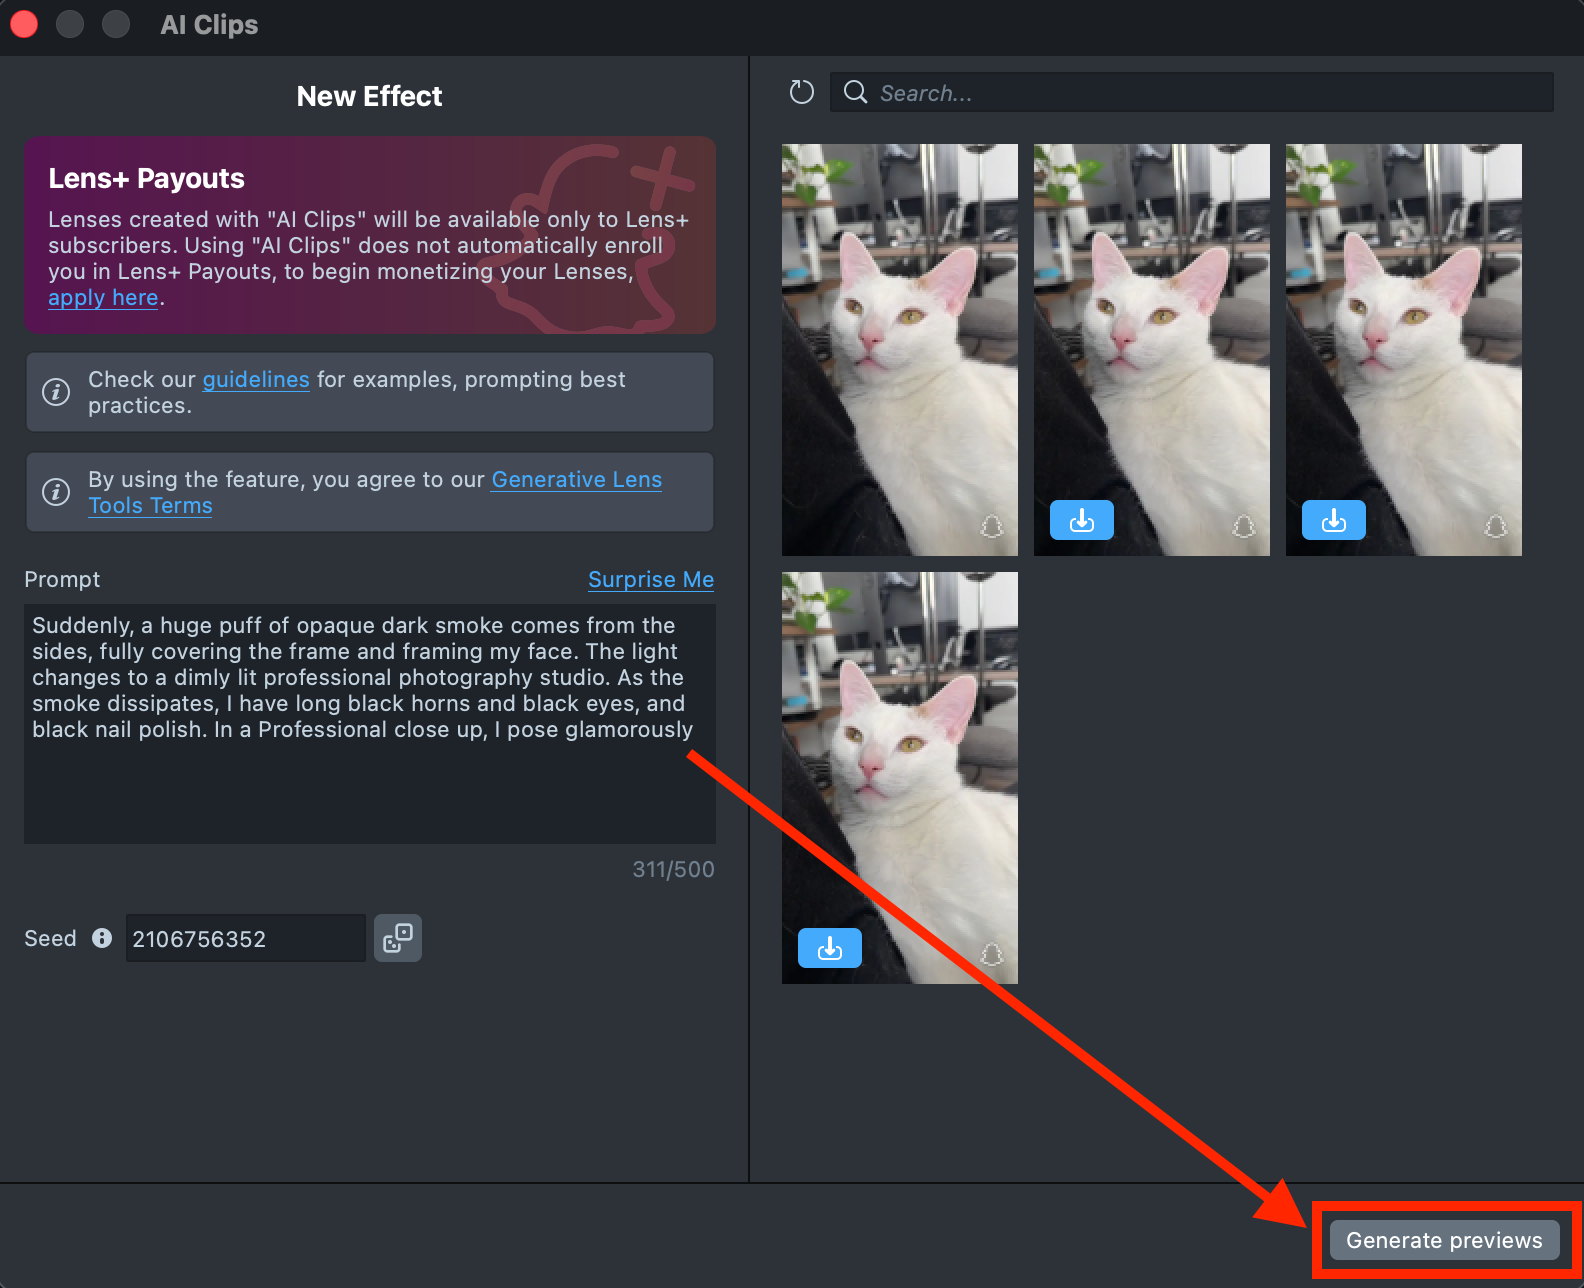The height and width of the screenshot is (1288, 1584).
Task: Click the refresh icon beside the search bar
Action: coord(802,92)
